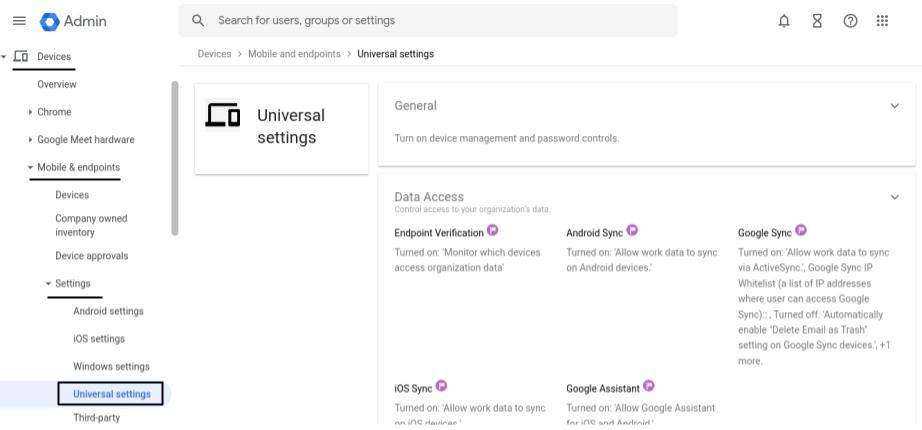Click the flag icon beside Android Sync

coord(632,230)
